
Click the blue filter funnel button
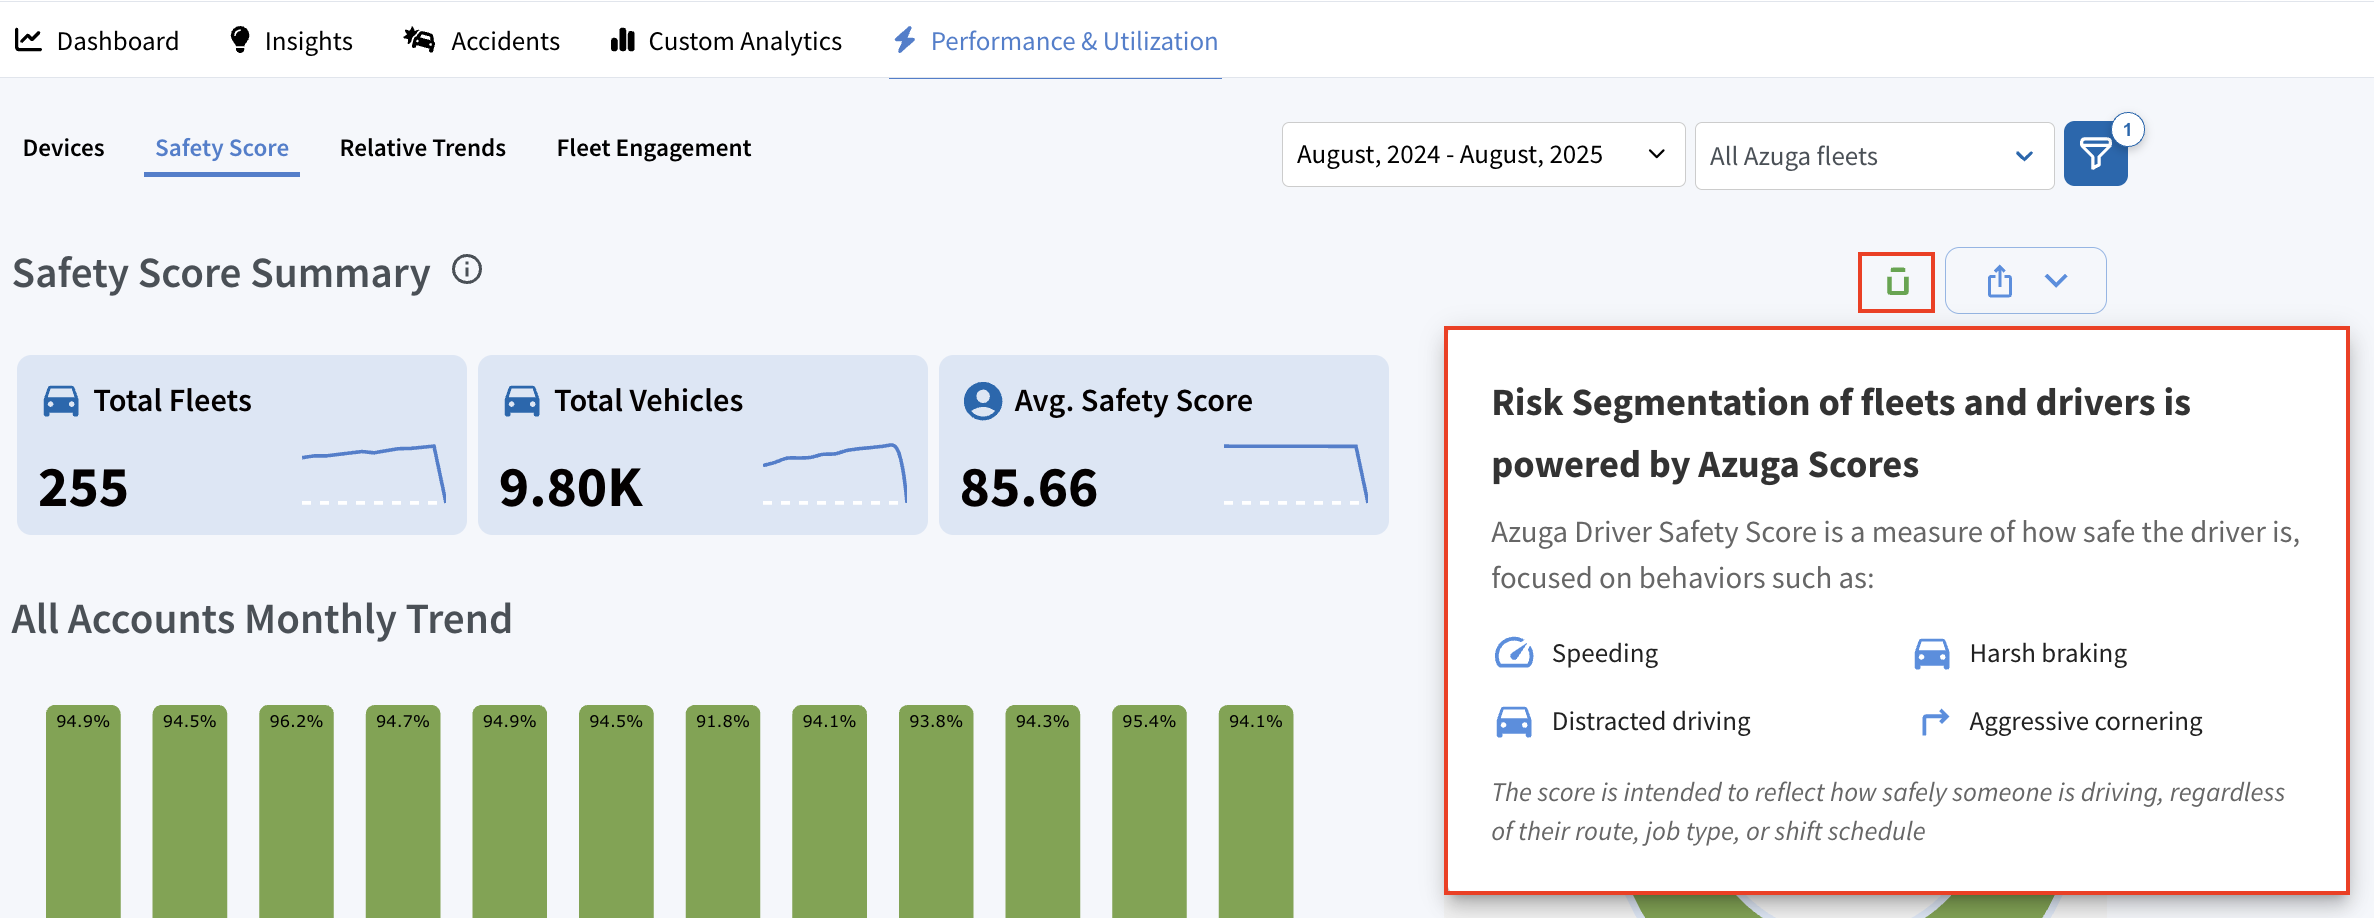(2095, 154)
